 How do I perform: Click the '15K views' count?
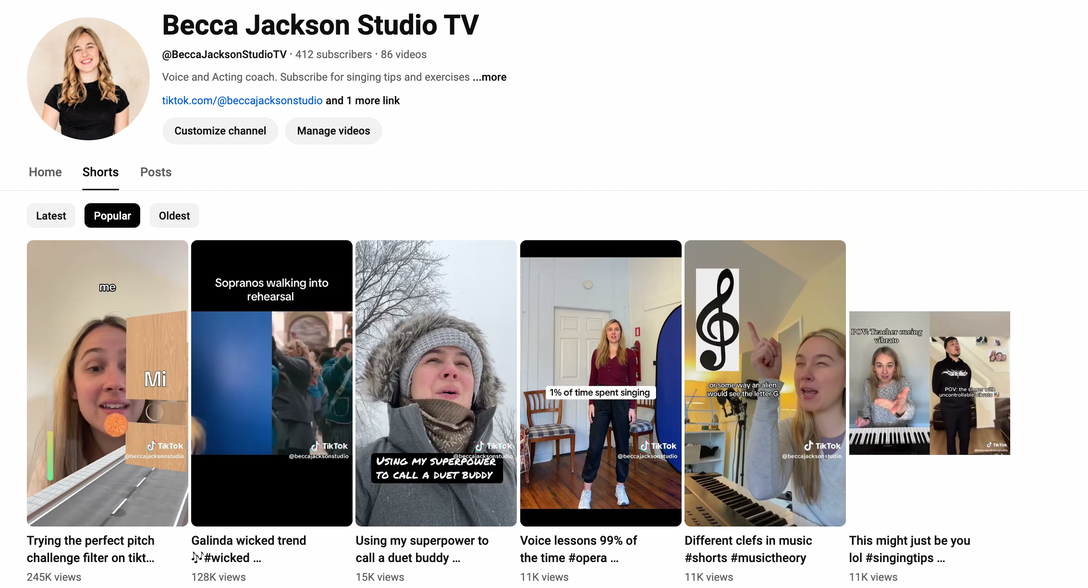[380, 577]
